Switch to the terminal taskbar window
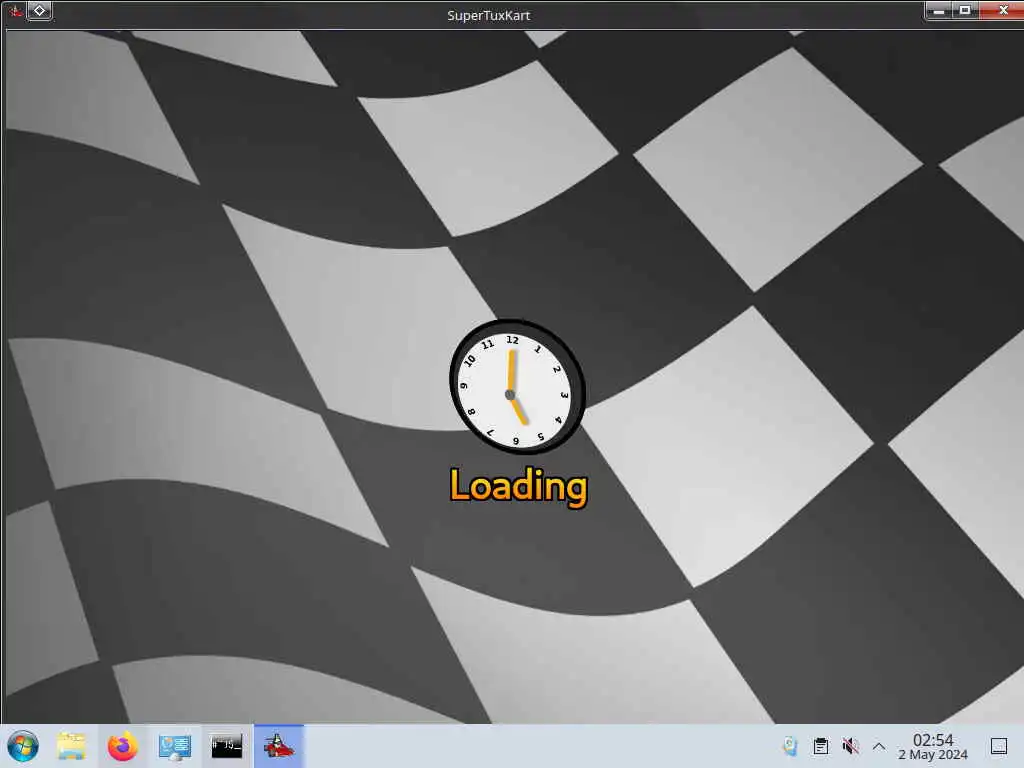Viewport: 1024px width, 768px height. point(227,746)
